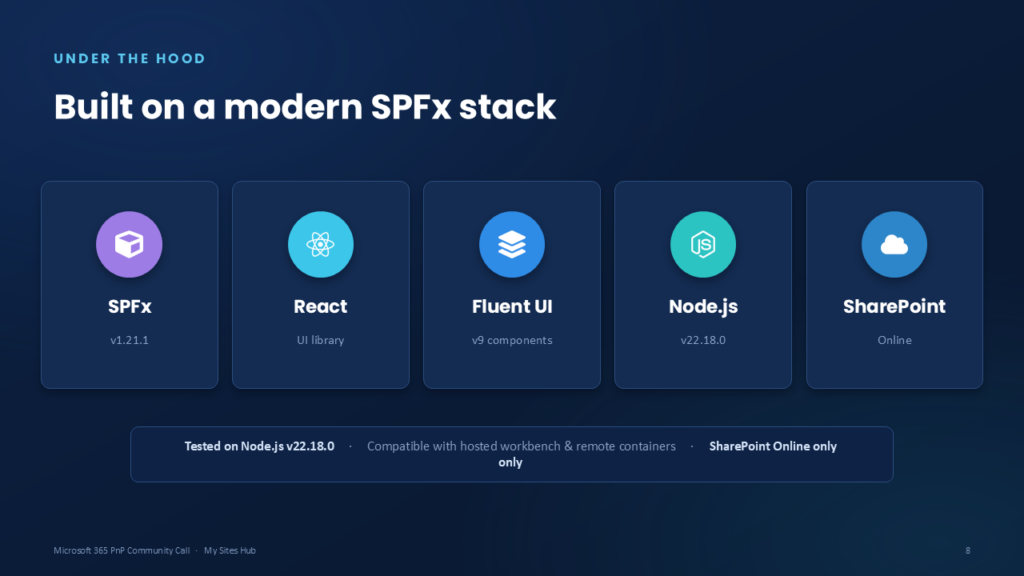1024x576 pixels.
Task: Click the React atom icon
Action: click(321, 244)
